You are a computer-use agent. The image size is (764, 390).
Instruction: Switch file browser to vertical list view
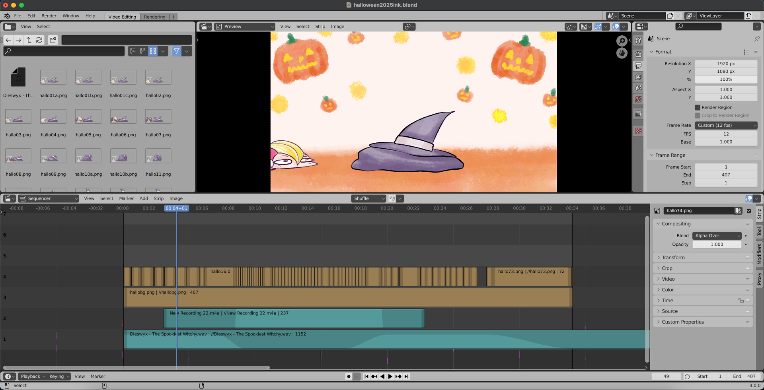pyautogui.click(x=133, y=51)
